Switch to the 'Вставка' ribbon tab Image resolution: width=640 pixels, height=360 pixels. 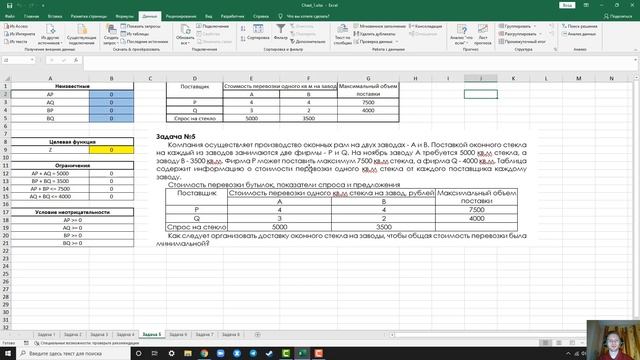click(x=55, y=16)
